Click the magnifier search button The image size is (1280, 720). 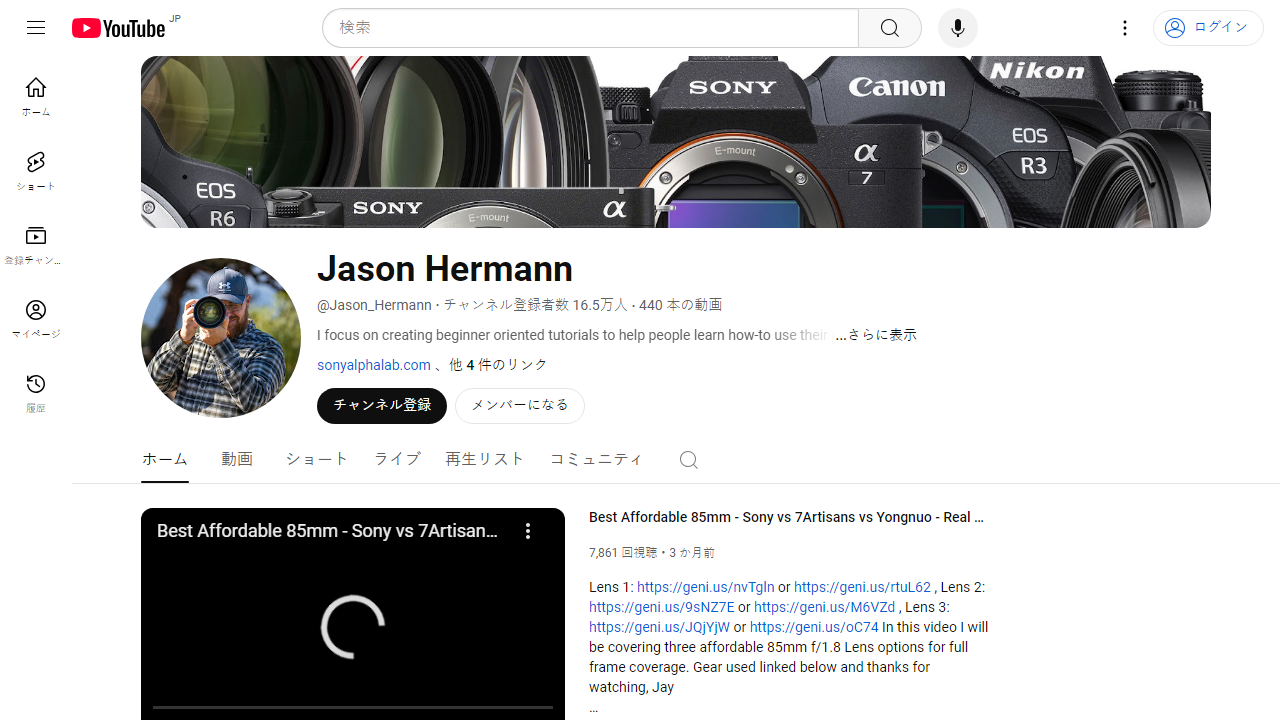click(890, 28)
